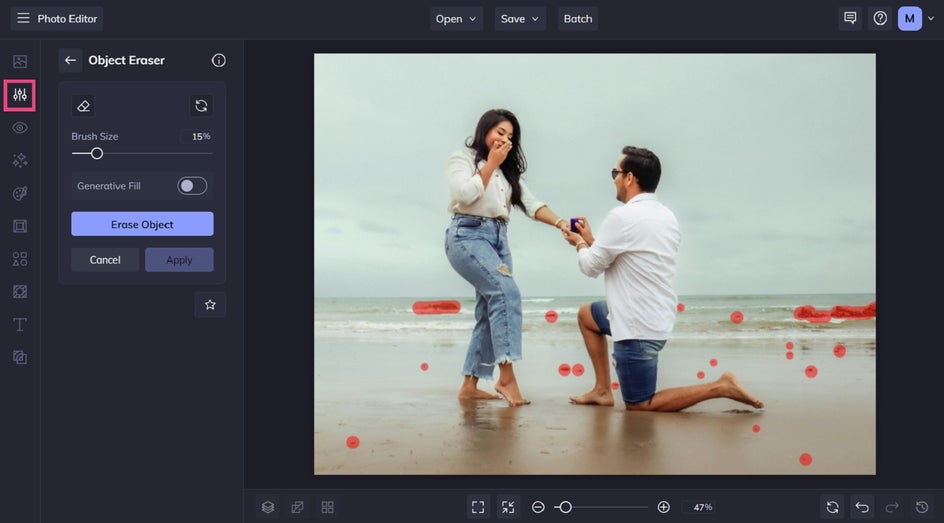Screen dimensions: 944x523
Task: Expand the account menu chevron
Action: tap(931, 19)
